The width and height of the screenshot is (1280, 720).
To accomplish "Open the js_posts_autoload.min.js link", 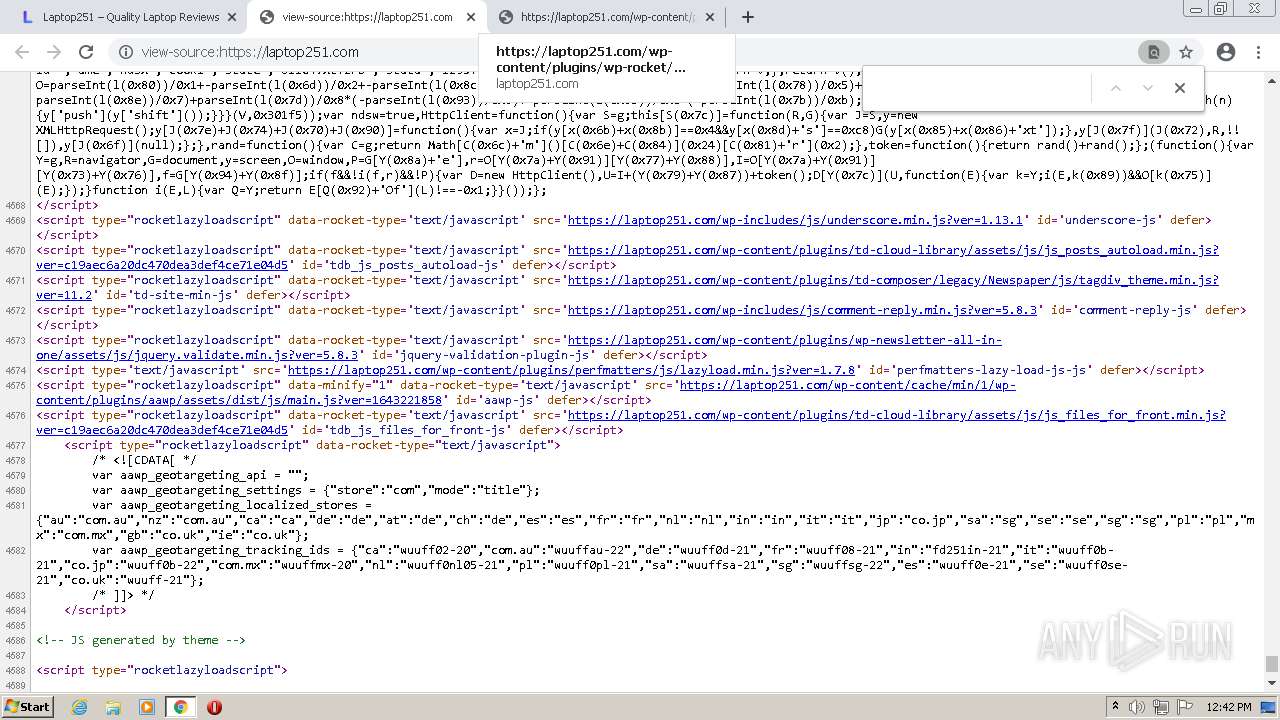I will click(628, 257).
